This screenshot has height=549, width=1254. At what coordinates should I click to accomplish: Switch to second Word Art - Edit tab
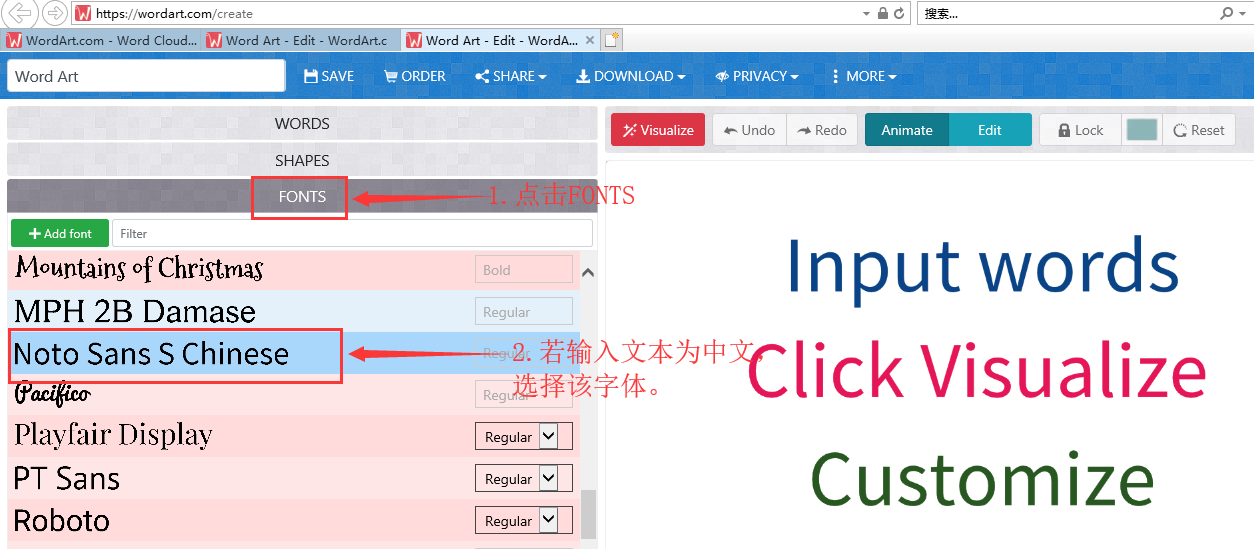click(x=301, y=40)
